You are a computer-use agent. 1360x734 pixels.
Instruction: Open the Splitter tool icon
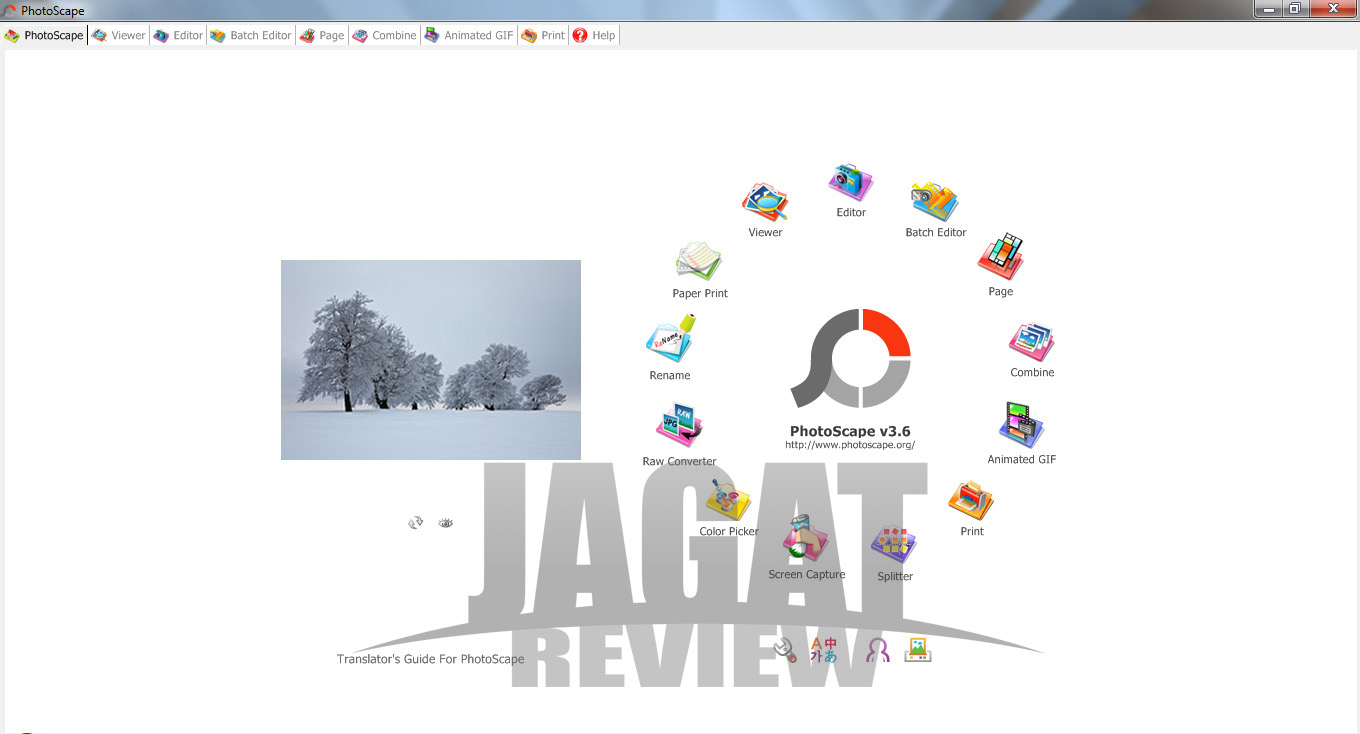coord(894,546)
